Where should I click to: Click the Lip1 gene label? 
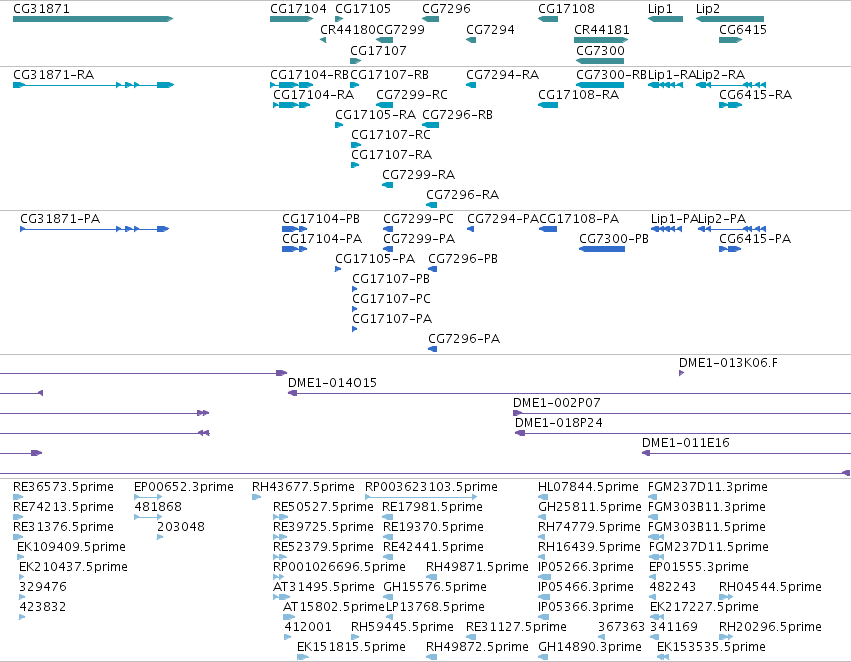[x=660, y=9]
